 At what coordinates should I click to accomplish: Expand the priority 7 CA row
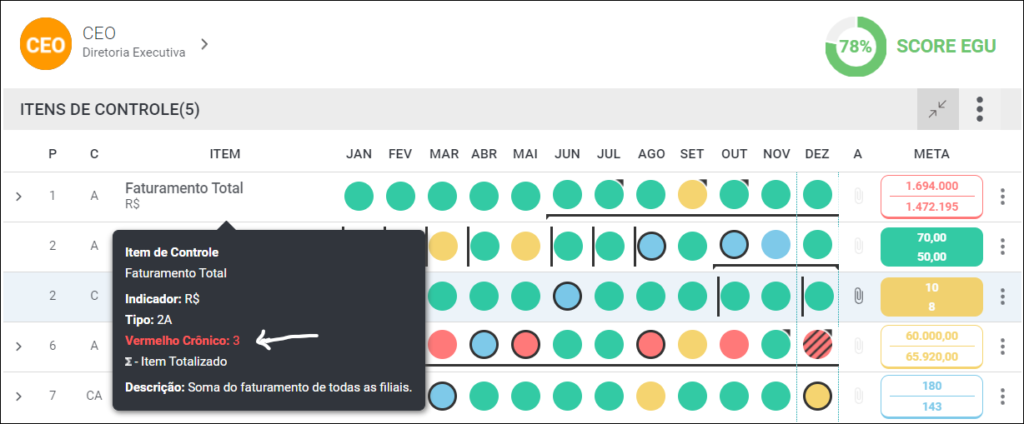tap(18, 396)
